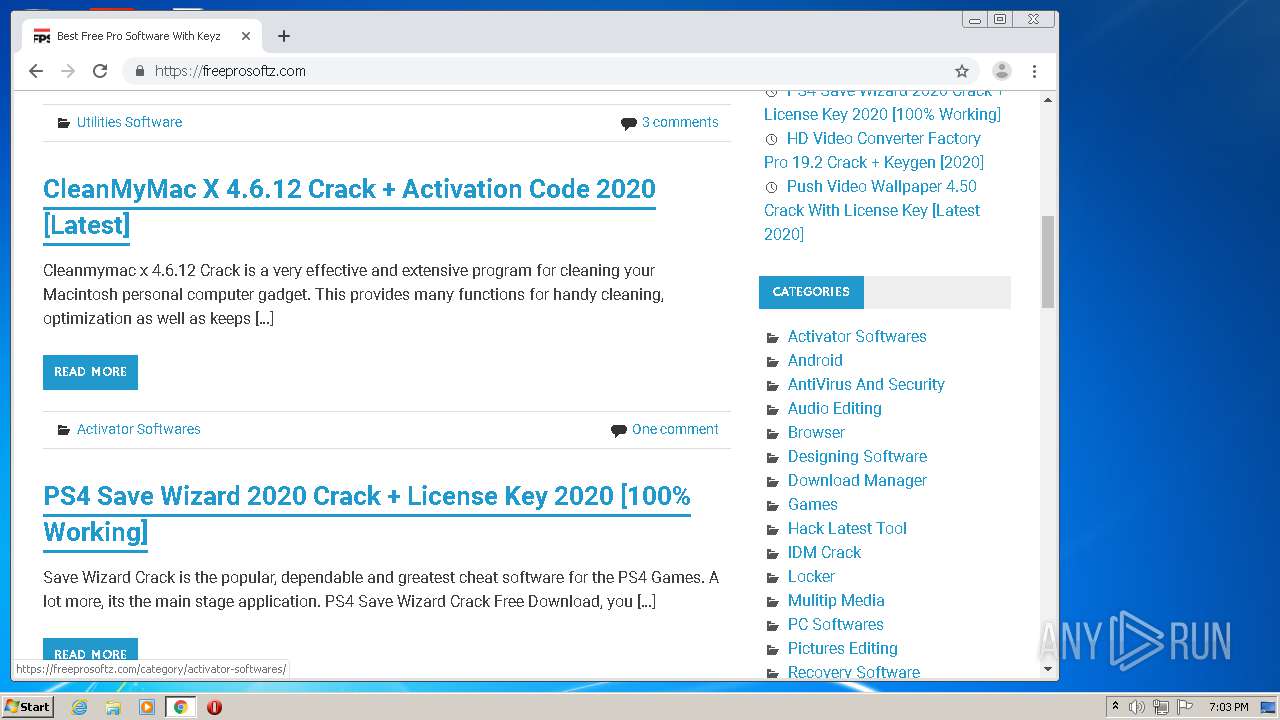Viewport: 1280px width, 720px height.
Task: Open the IDM Crack category
Action: point(824,552)
